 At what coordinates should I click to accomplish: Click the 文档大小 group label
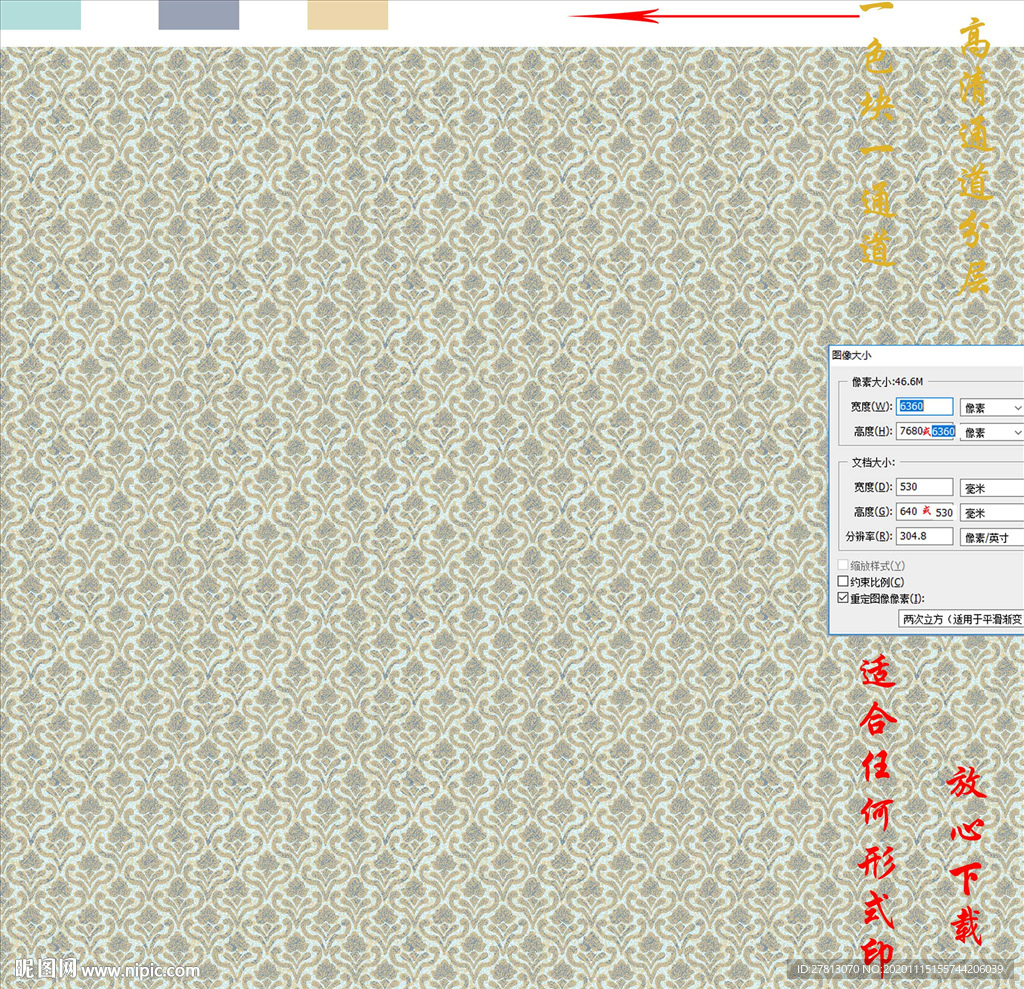(x=872, y=462)
